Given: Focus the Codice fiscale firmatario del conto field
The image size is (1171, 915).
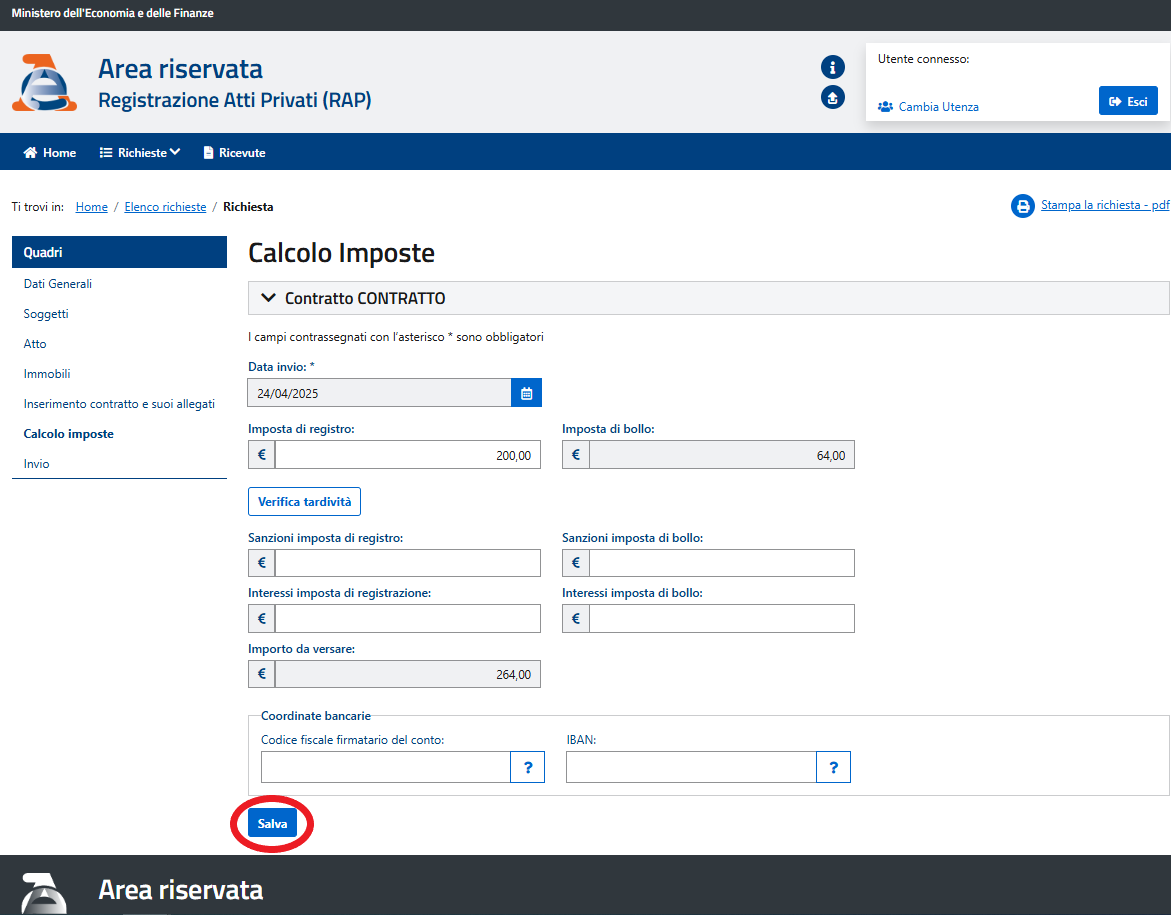Looking at the screenshot, I should point(386,767).
